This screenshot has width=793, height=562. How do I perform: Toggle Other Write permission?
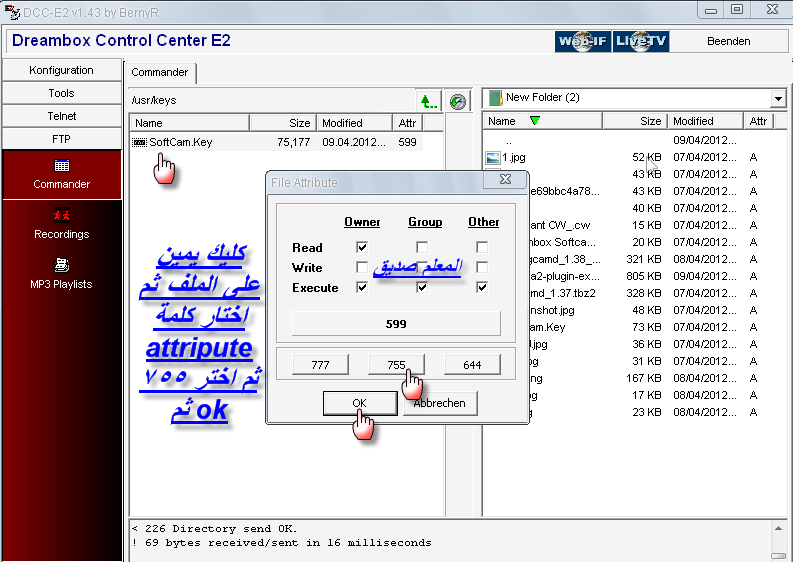(x=482, y=267)
